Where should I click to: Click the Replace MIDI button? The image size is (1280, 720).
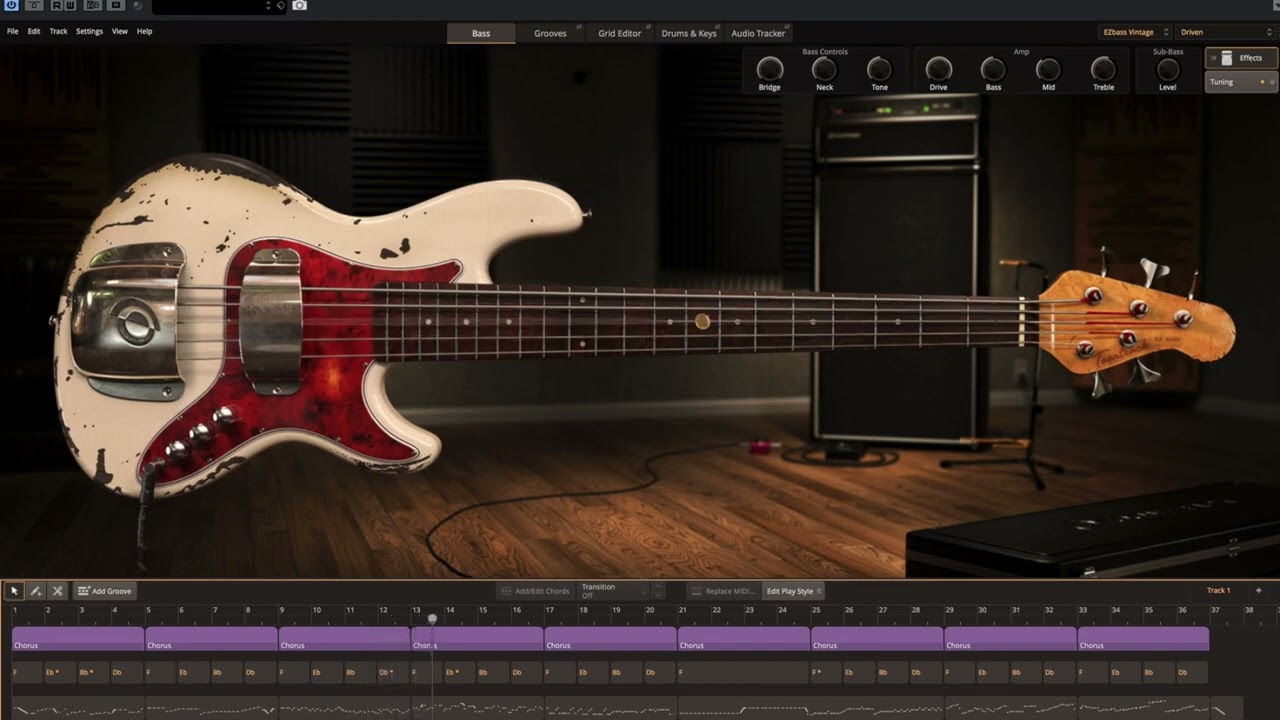pos(724,591)
